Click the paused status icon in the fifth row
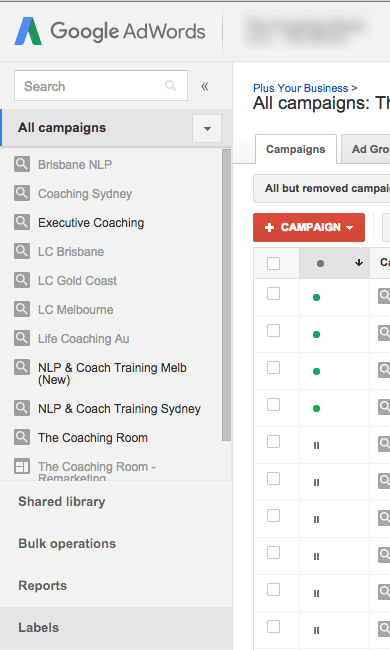Screen dimensions: 390x650 [x=316, y=446]
